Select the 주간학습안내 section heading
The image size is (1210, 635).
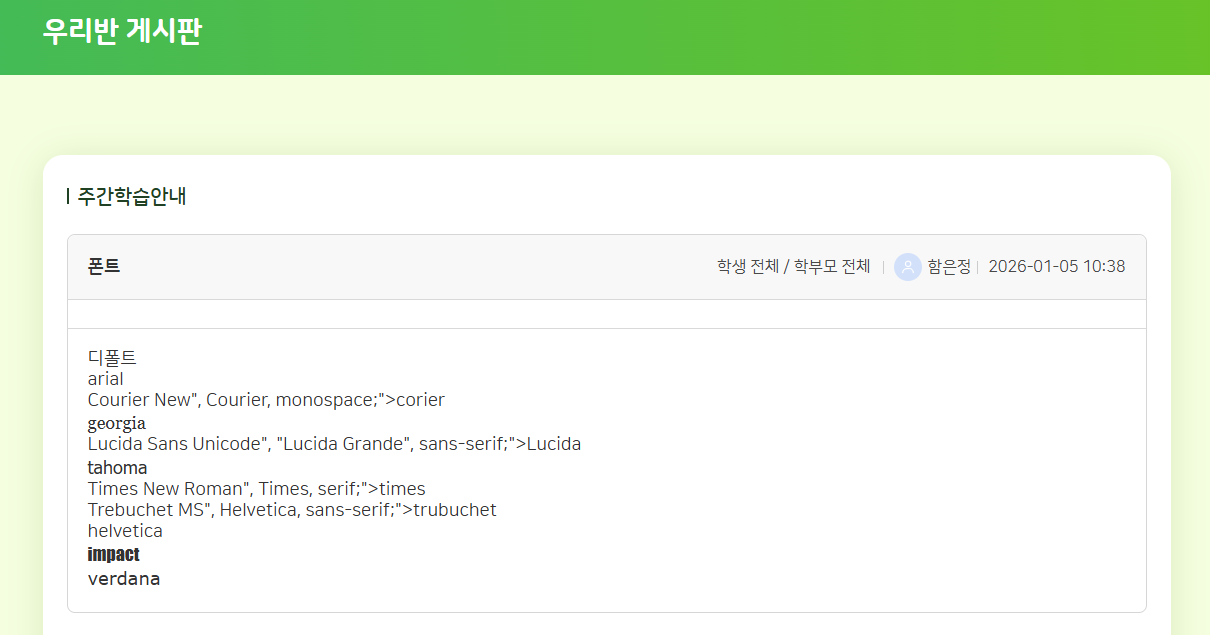click(132, 196)
